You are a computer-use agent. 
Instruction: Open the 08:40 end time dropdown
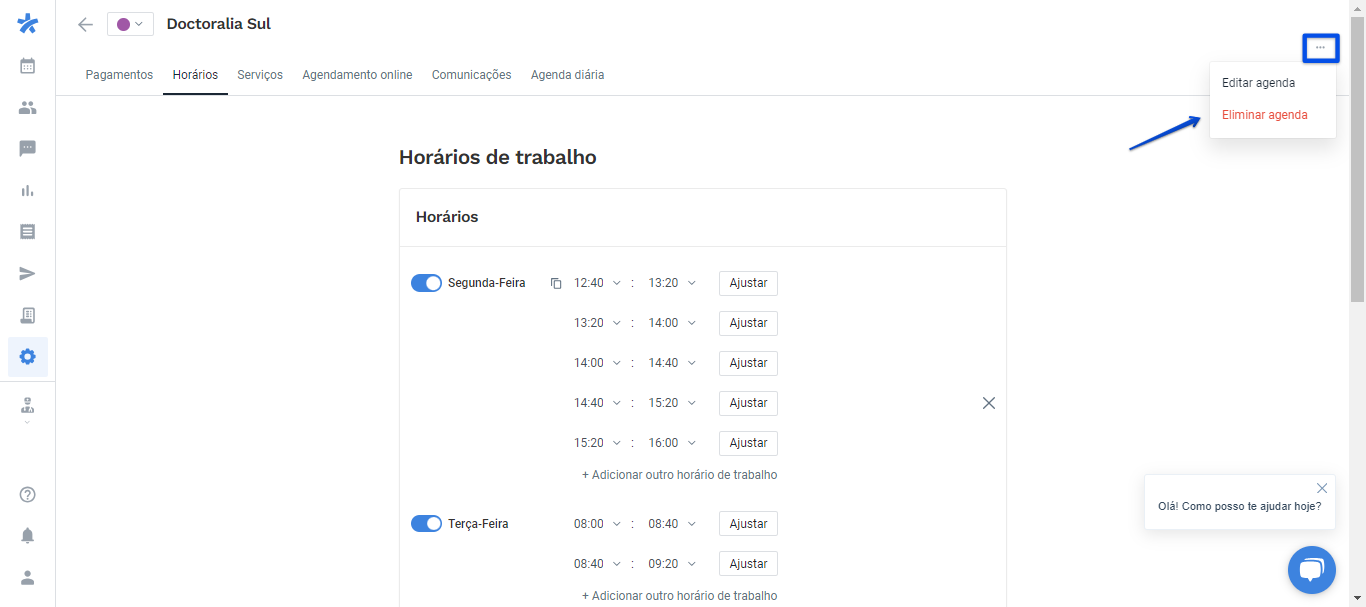tap(672, 524)
